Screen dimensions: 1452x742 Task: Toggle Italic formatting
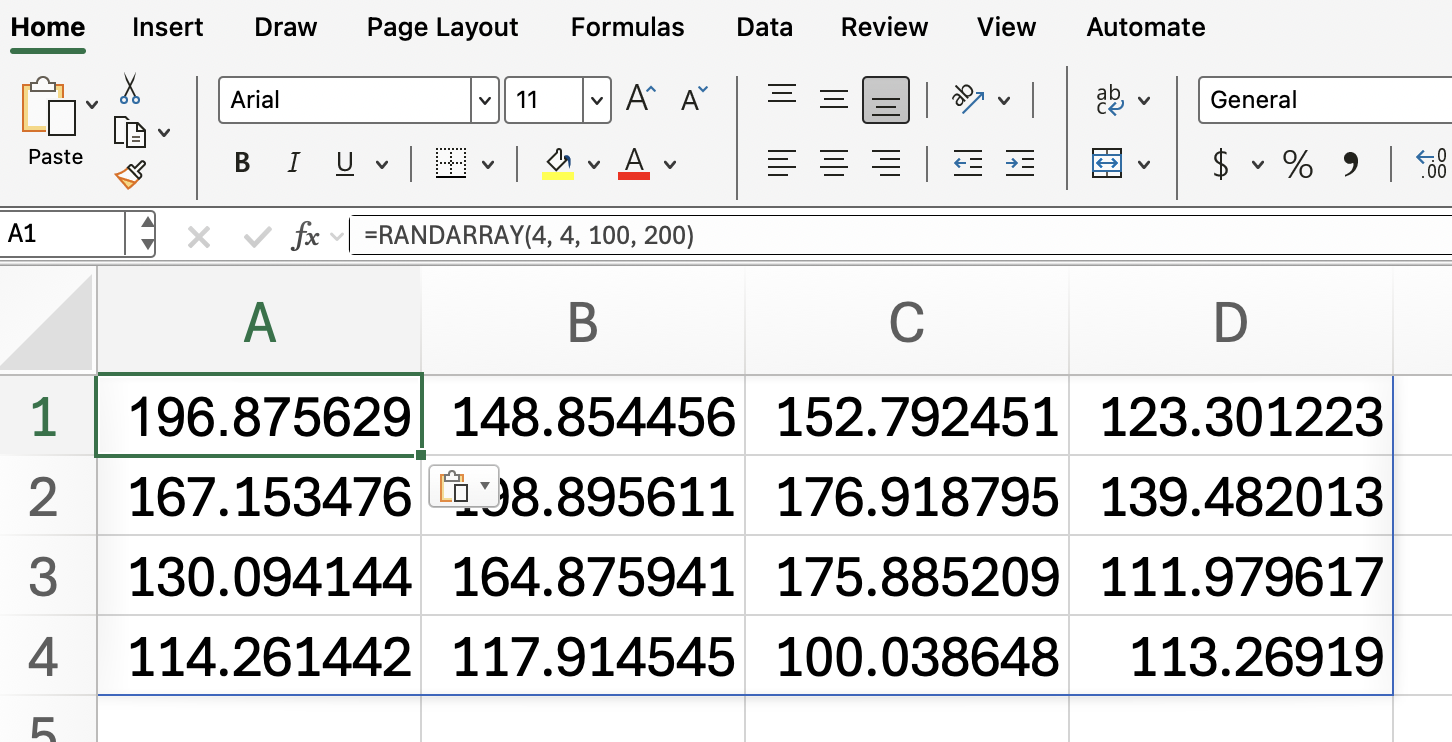click(x=293, y=163)
